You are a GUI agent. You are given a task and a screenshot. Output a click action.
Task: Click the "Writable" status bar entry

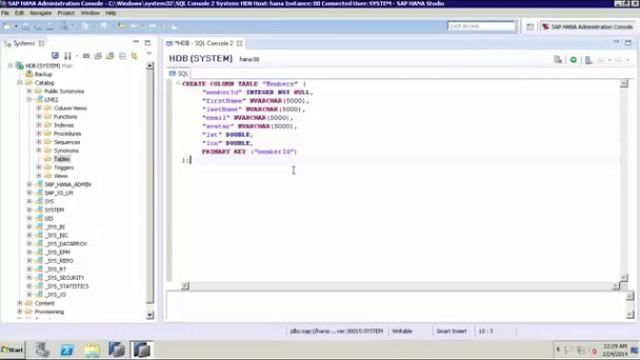click(402, 331)
